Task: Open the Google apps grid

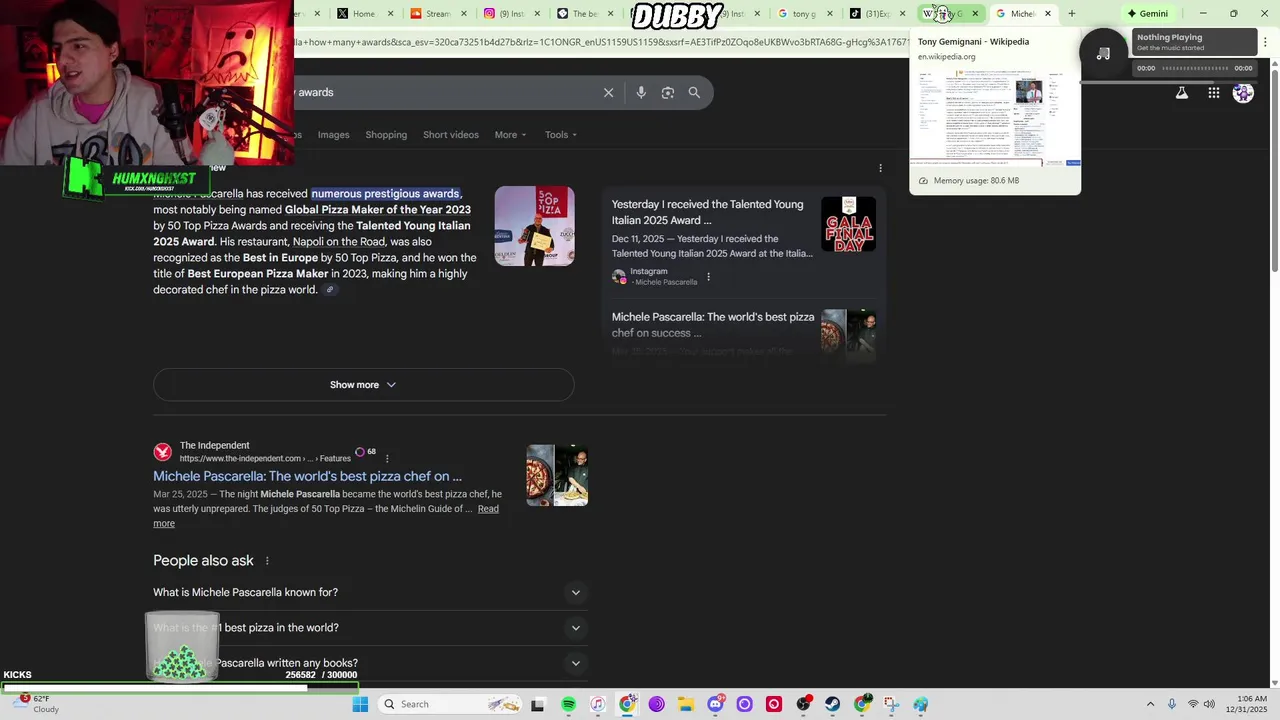Action: tap(1213, 93)
